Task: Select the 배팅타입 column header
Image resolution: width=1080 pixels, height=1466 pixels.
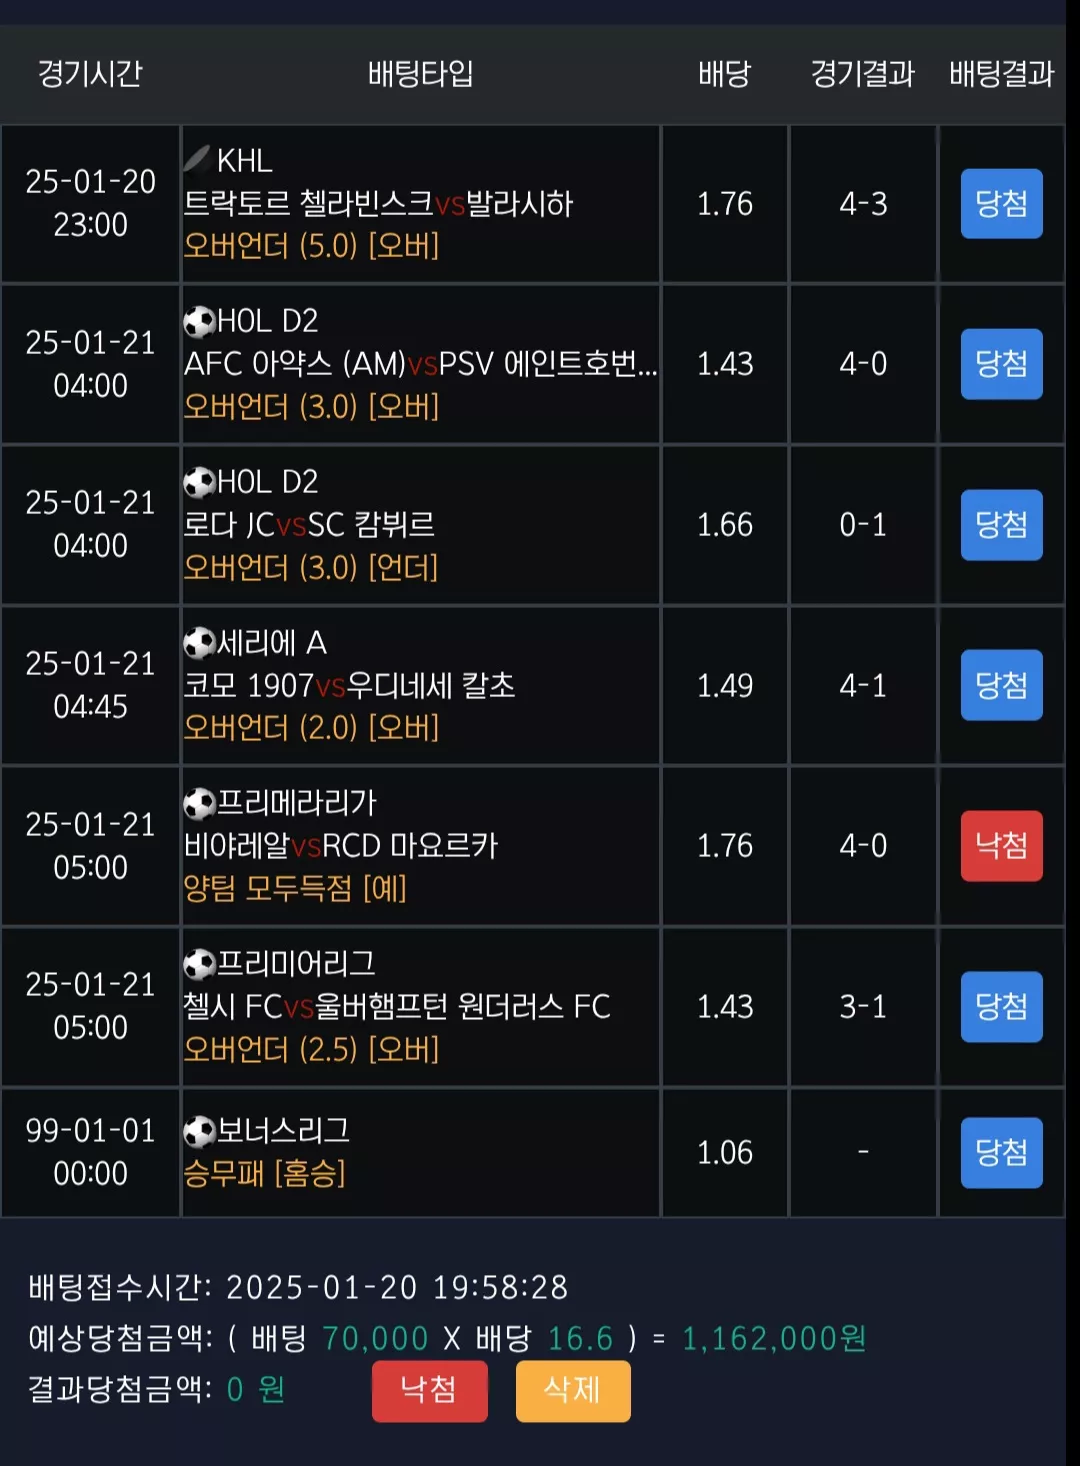Action: [x=420, y=74]
